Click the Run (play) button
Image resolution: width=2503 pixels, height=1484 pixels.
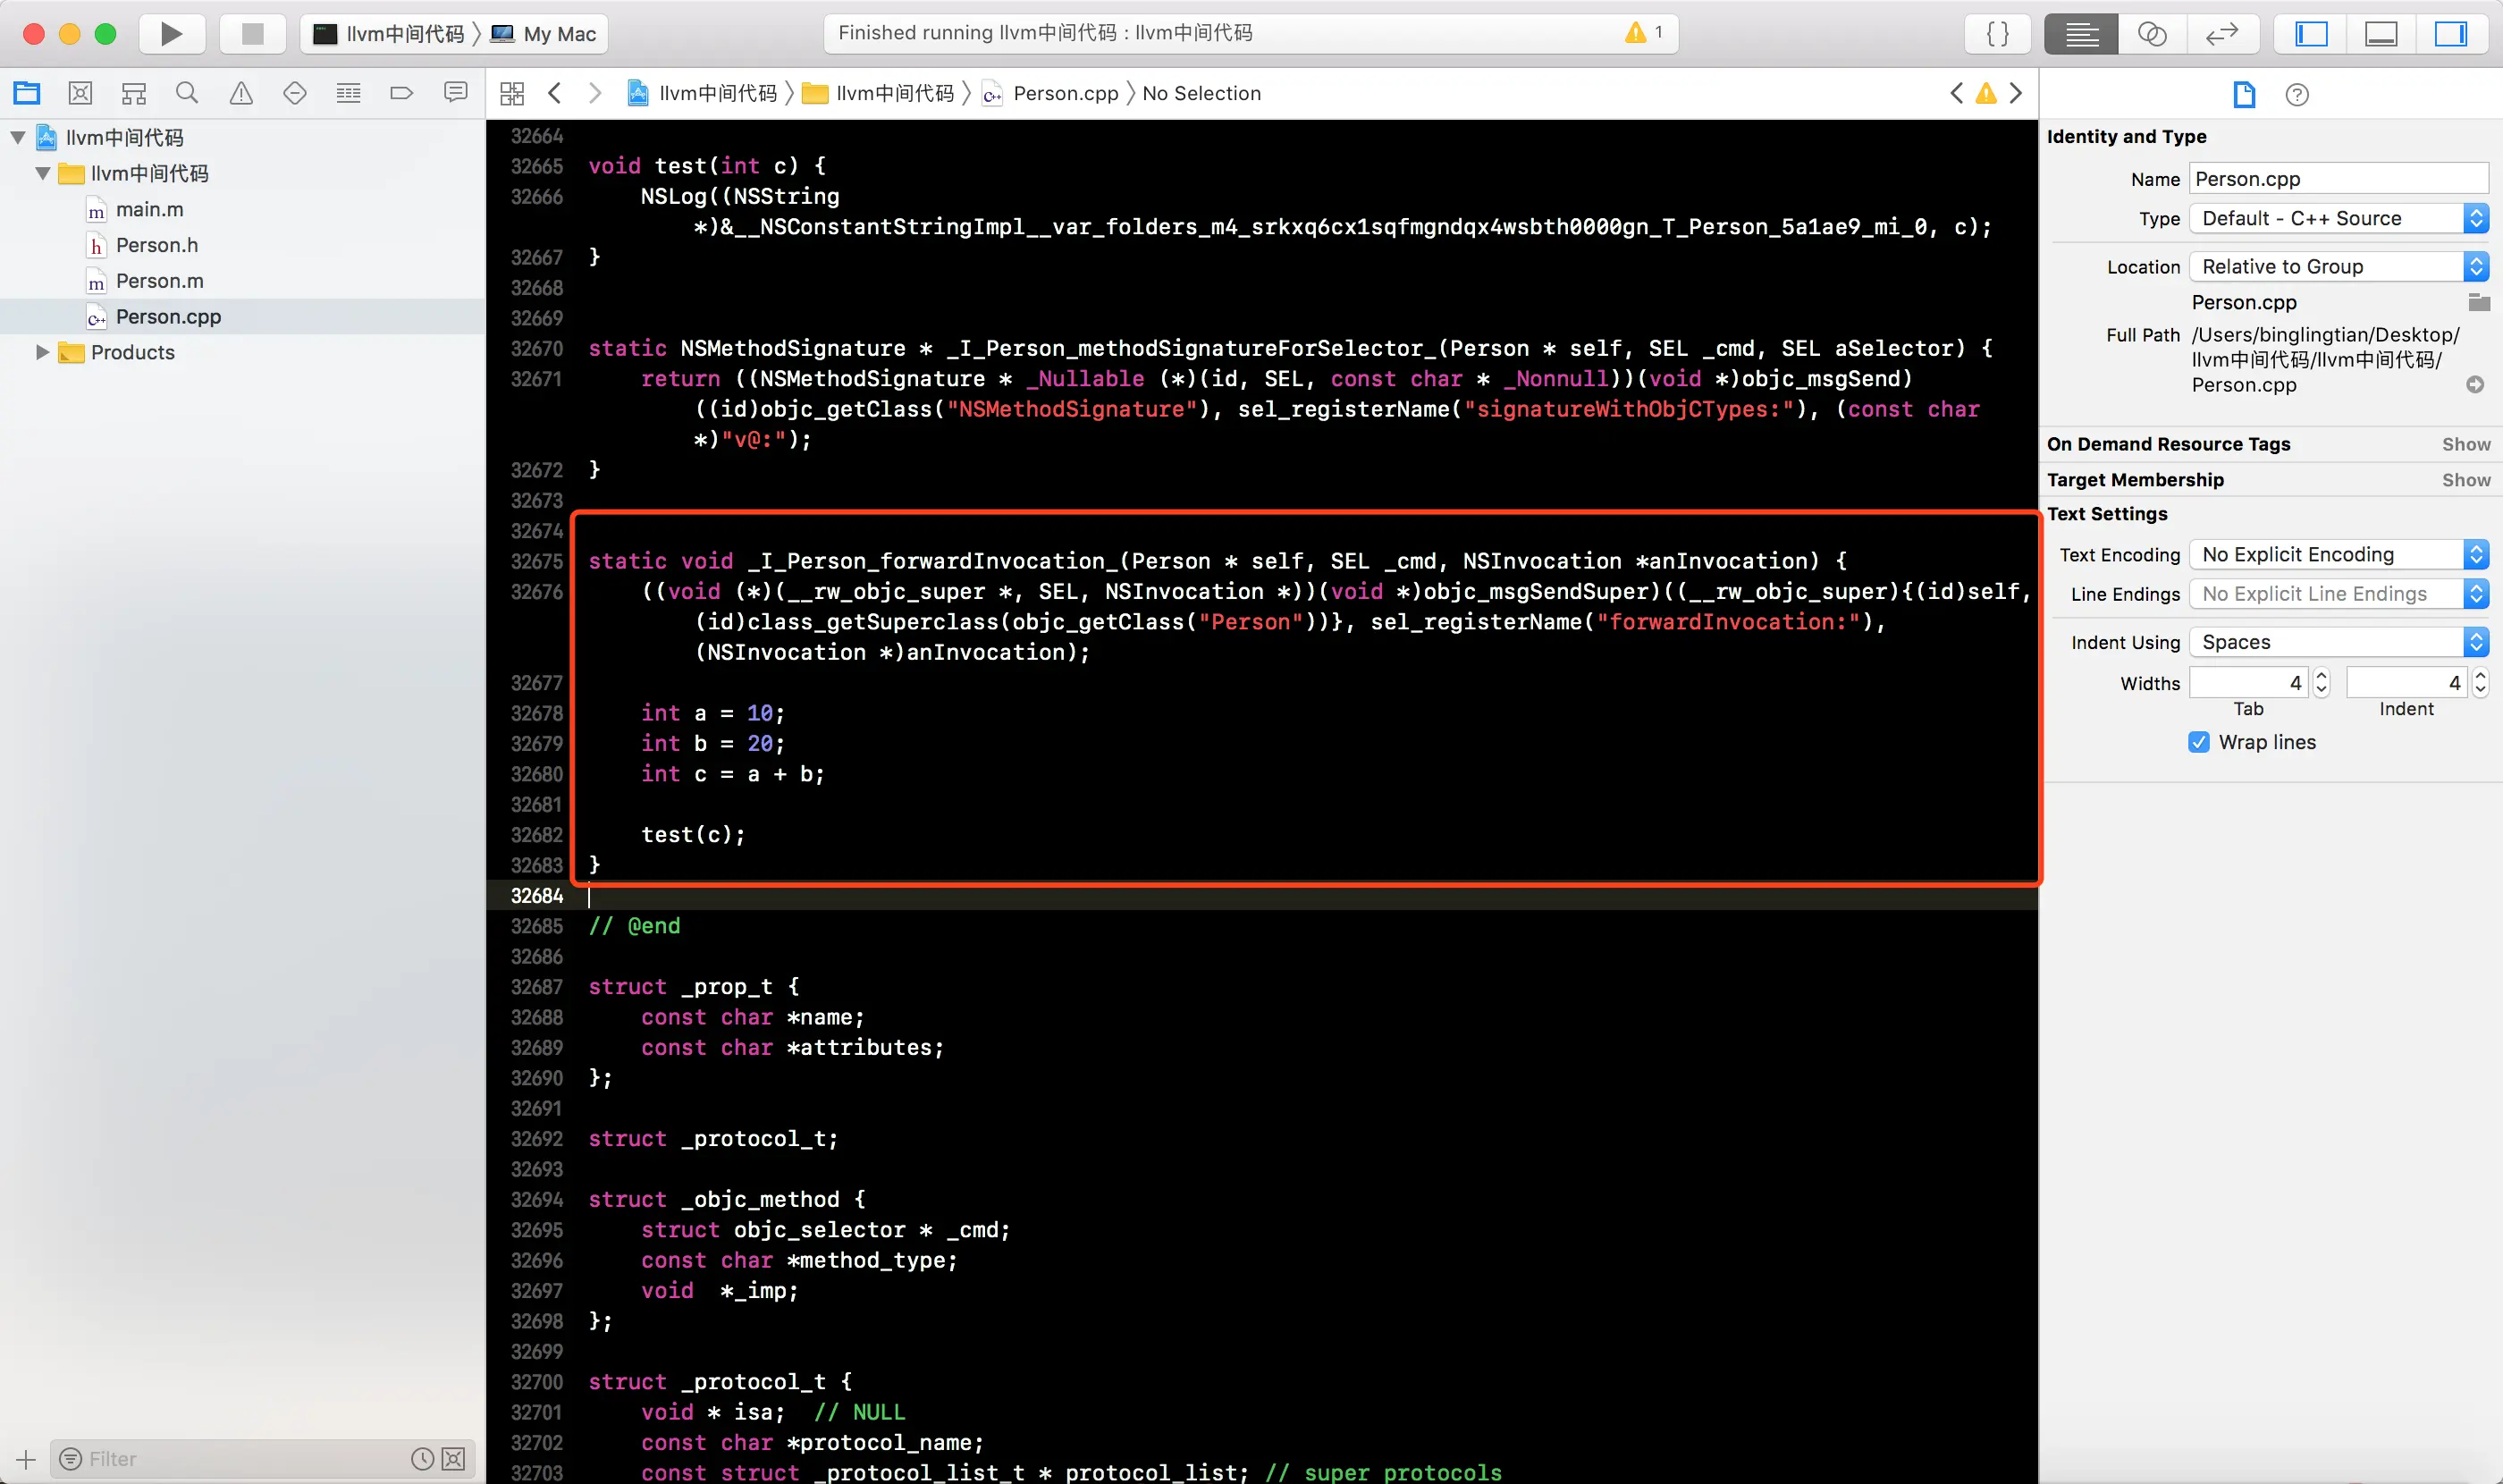pos(171,34)
